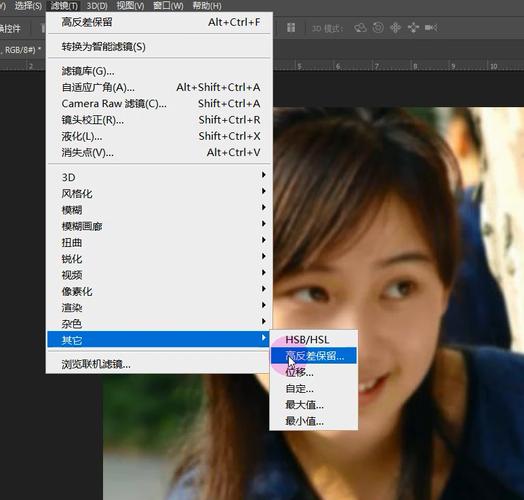Open 滤镜库(G)... filter gallery
The width and height of the screenshot is (524, 500).
coord(159,71)
